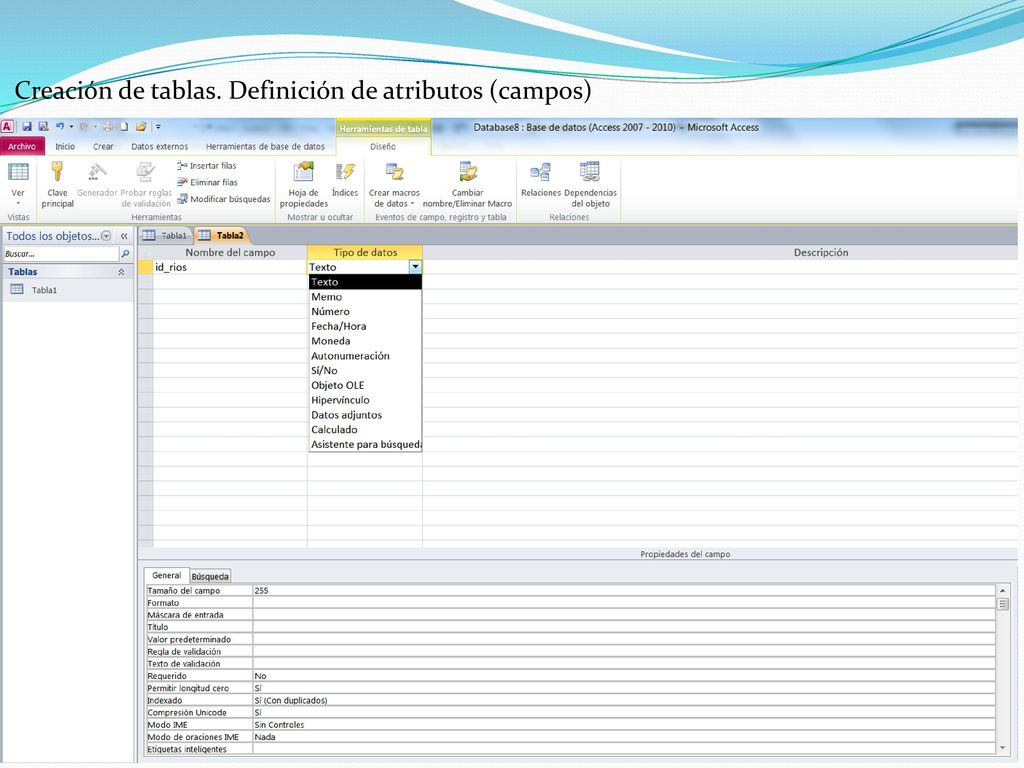Choose Objeto OLE from the data type list
The width and height of the screenshot is (1024, 768).
coord(365,385)
